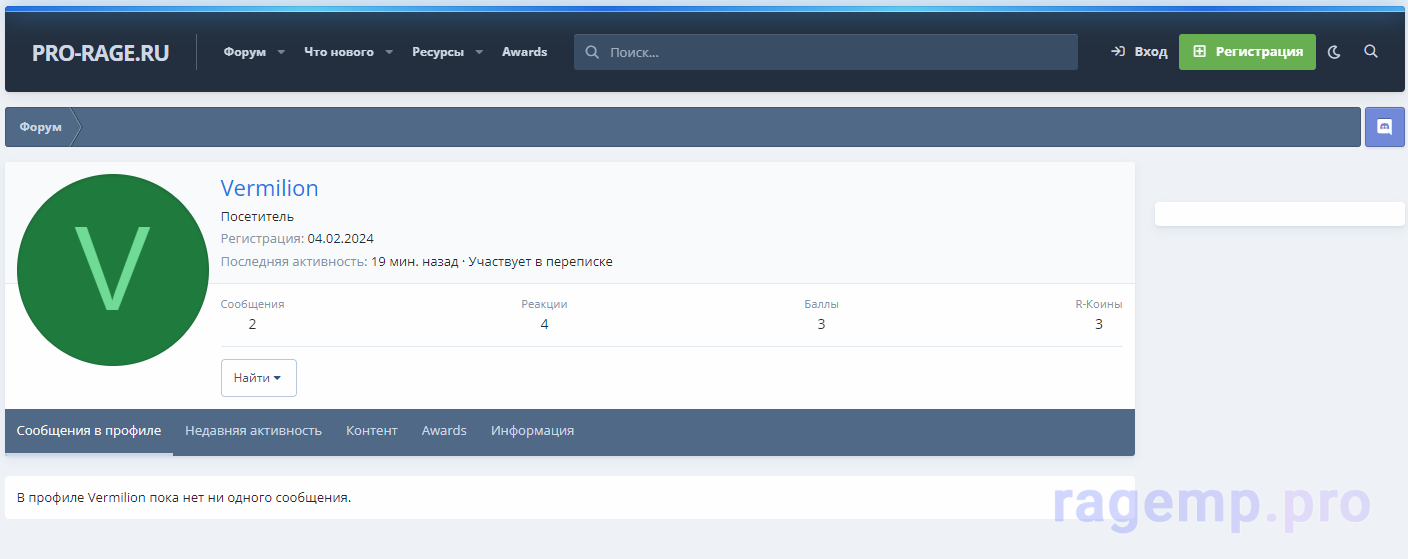Click the green Vermilion avatar

click(113, 269)
